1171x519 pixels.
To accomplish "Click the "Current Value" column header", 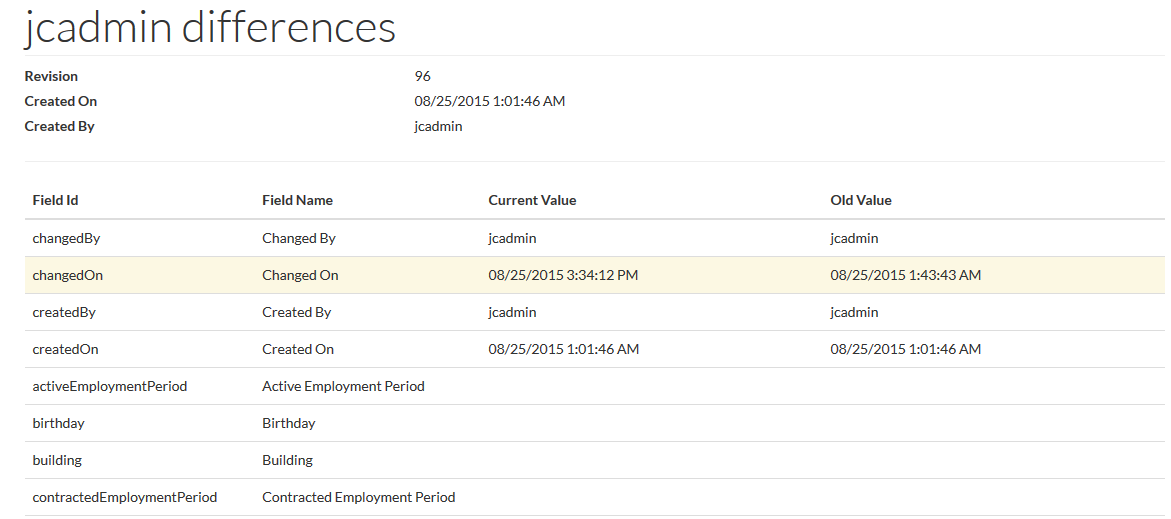I will click(x=532, y=200).
